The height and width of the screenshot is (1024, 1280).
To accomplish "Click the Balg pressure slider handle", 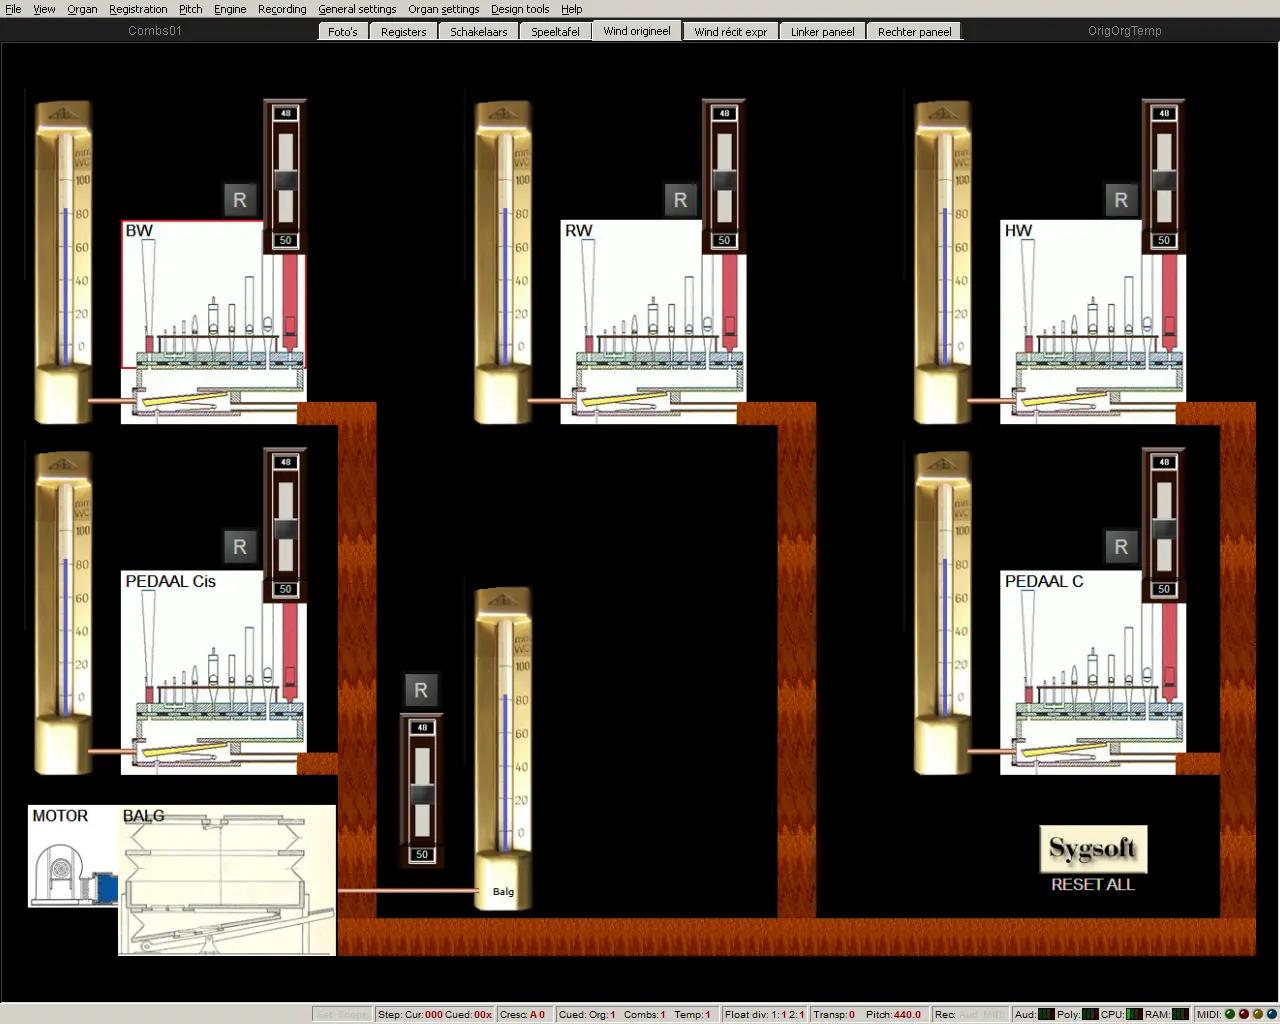I will (422, 794).
